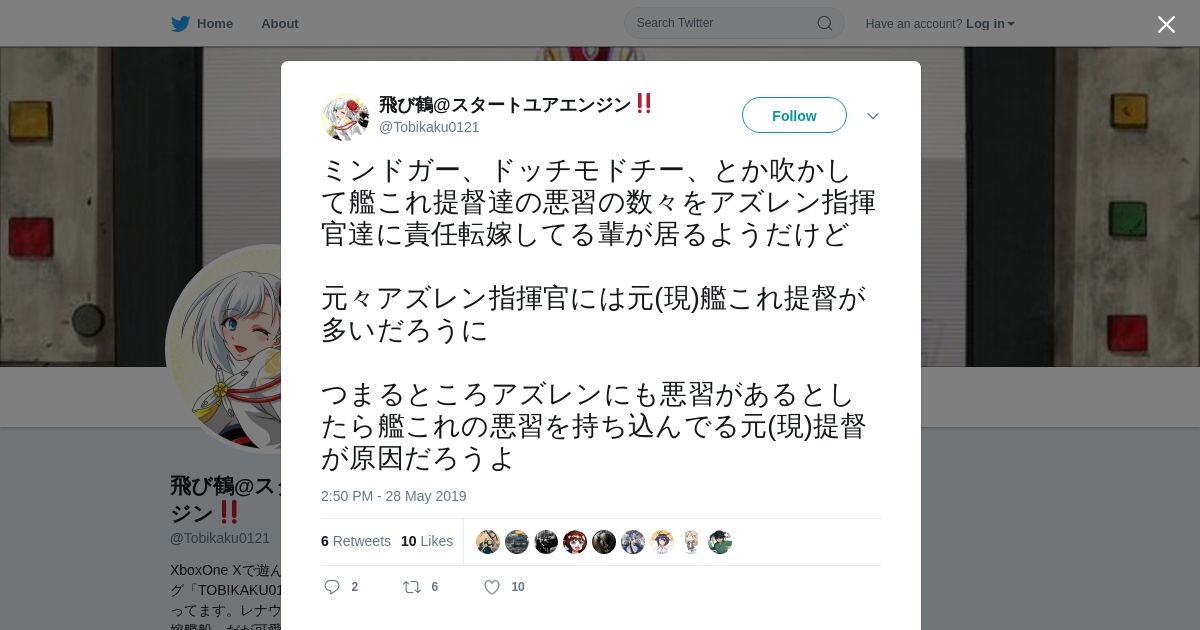The image size is (1200, 630).
Task: Close the tweet overlay with X
Action: click(1166, 24)
